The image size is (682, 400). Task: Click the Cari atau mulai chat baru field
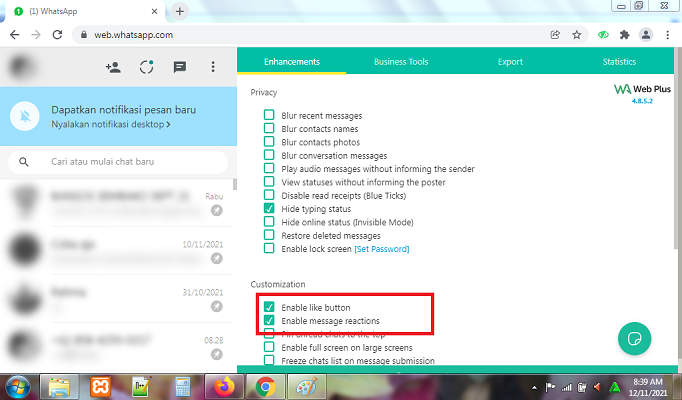tap(118, 162)
